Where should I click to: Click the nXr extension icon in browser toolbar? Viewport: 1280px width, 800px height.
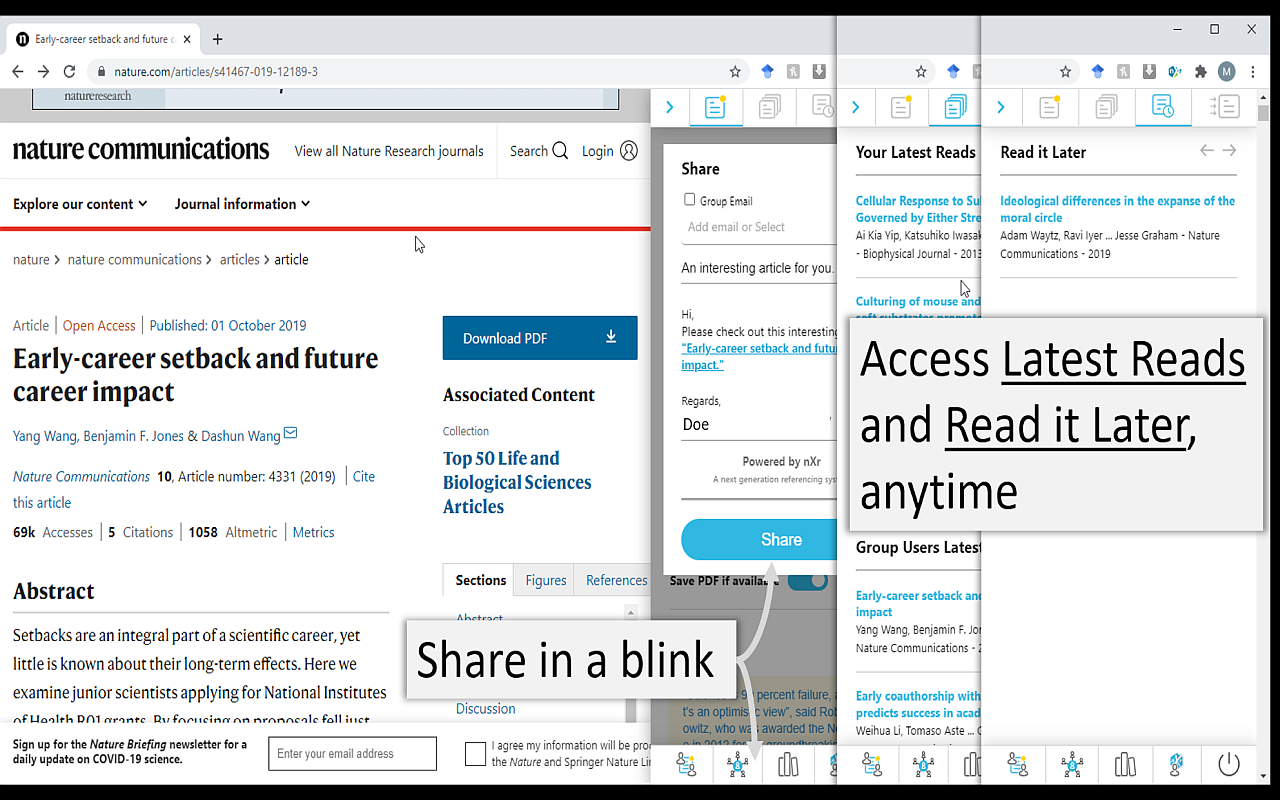coord(1174,72)
